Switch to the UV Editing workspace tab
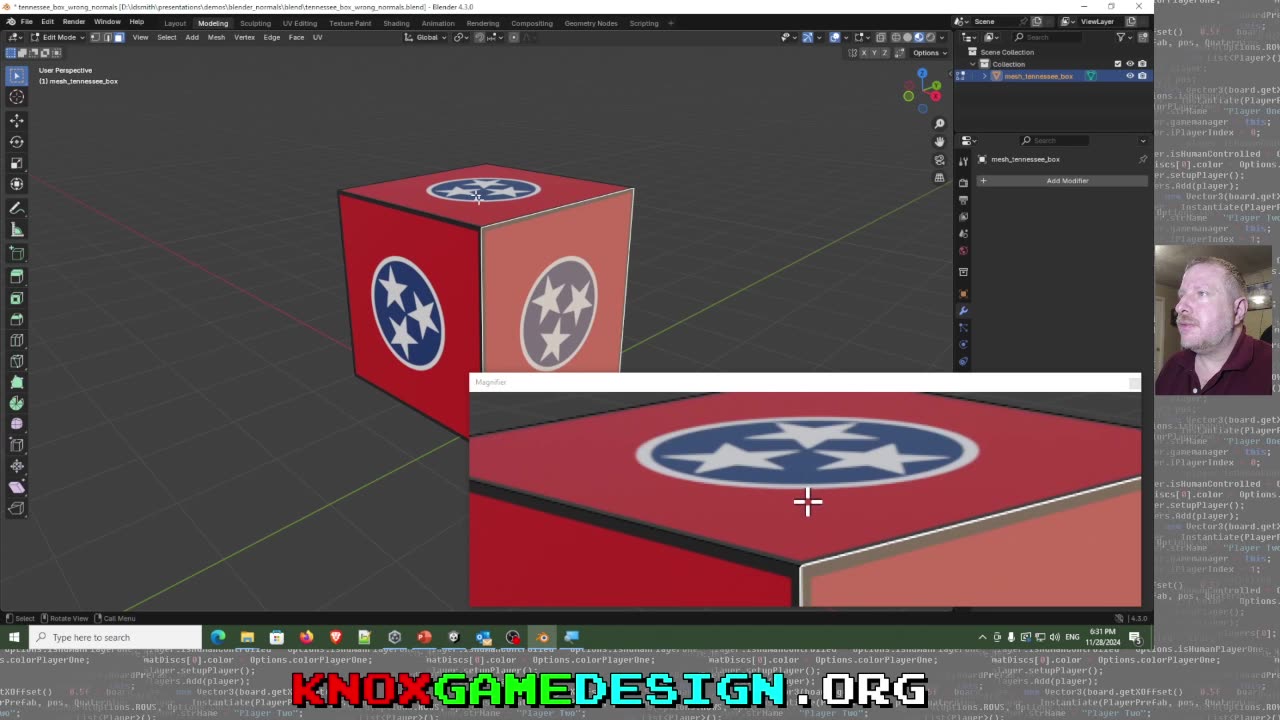The width and height of the screenshot is (1280, 720). [x=299, y=23]
